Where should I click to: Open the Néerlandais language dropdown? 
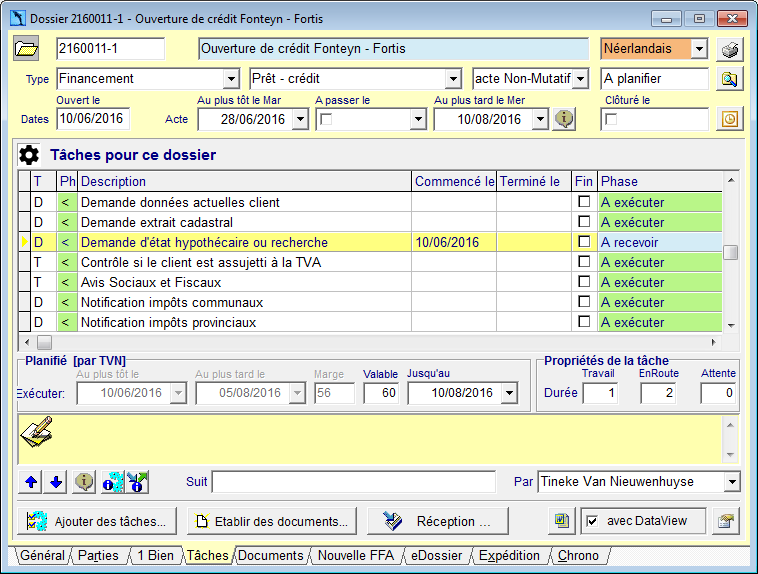pyautogui.click(x=699, y=49)
